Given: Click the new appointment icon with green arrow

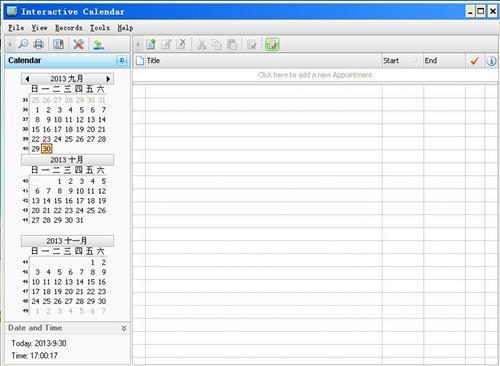Looking at the screenshot, I should coord(151,44).
